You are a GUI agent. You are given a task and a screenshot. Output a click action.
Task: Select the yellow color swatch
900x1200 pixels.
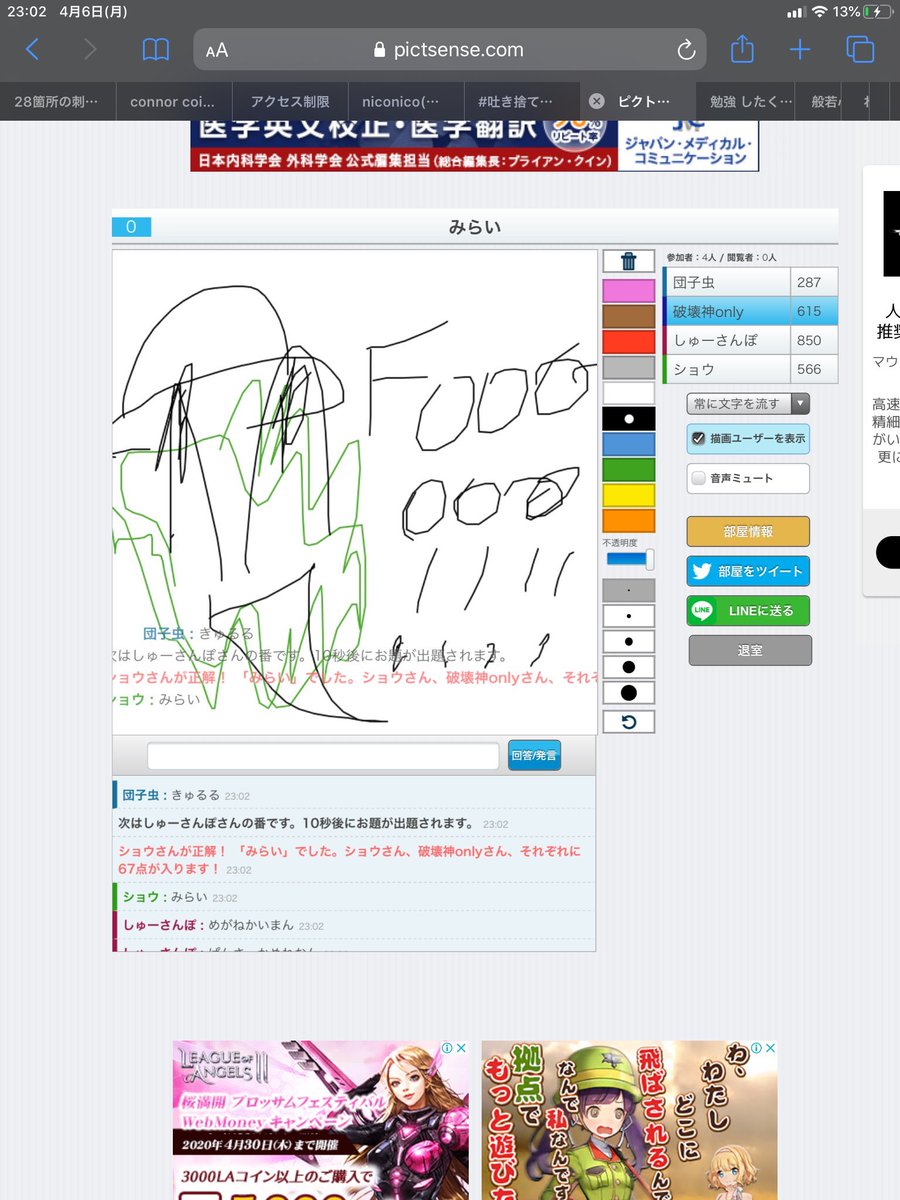628,495
